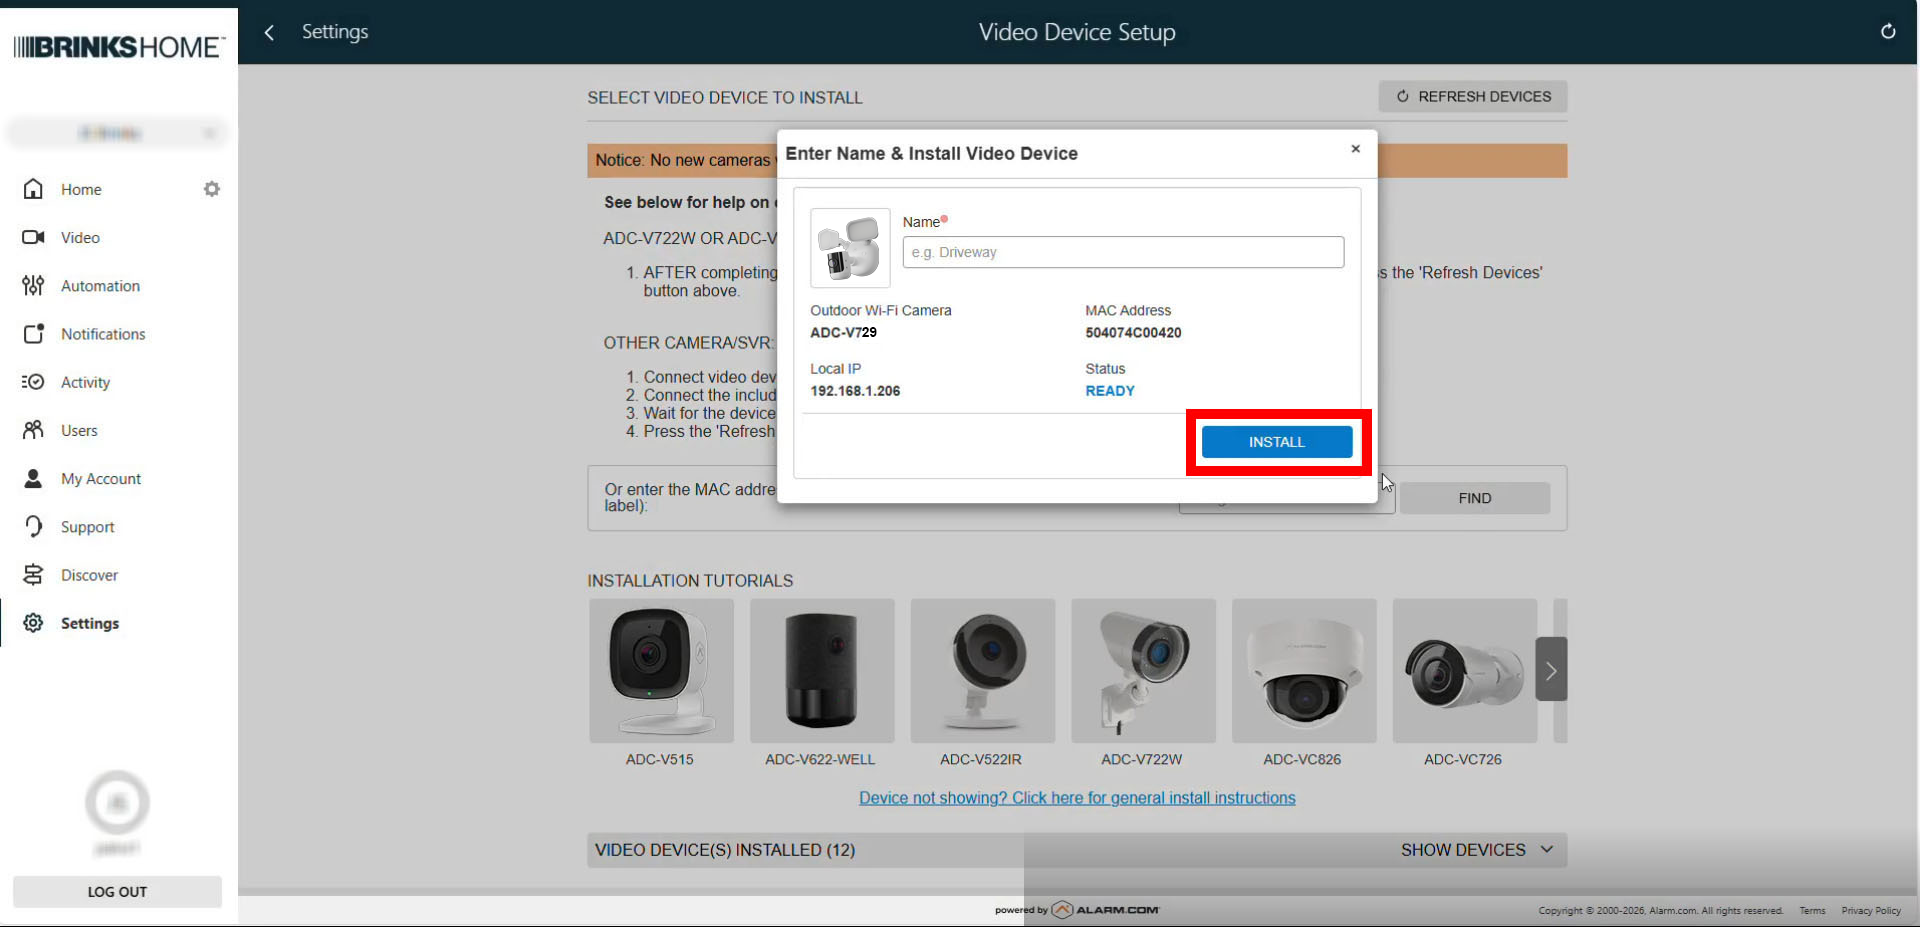Click the Settings gear icon in sidebar

33,623
